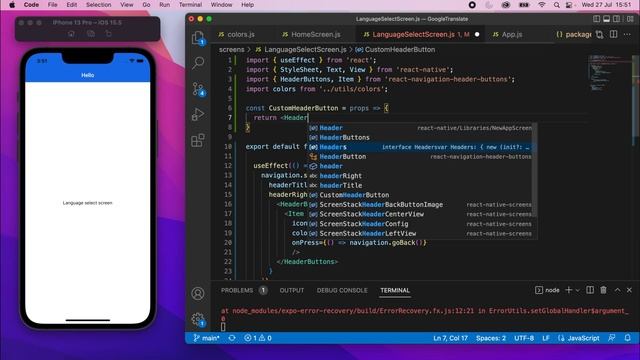This screenshot has width=640, height=360.
Task: Rotate the simulator device
Action: click(108, 33)
